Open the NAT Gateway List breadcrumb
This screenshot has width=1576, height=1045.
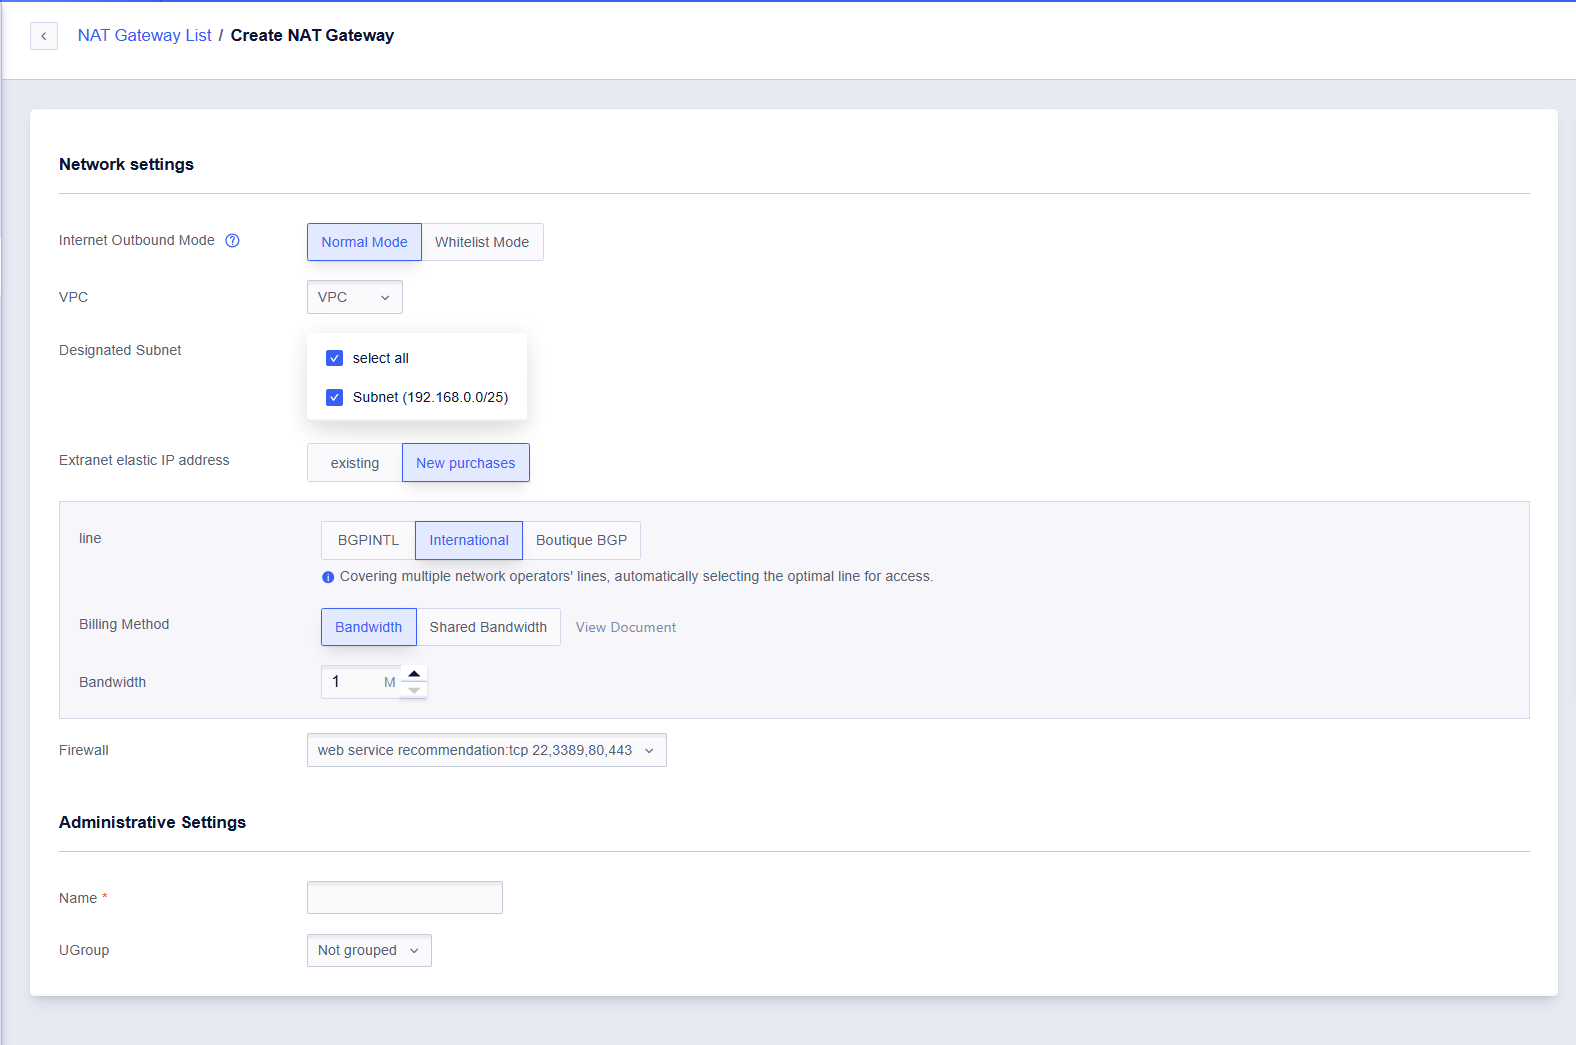point(145,36)
